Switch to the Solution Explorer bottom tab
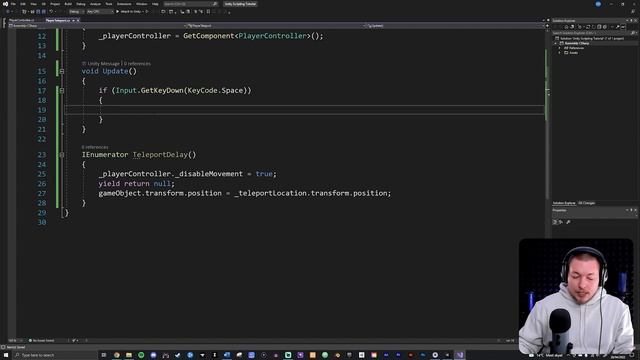Image resolution: width=640 pixels, height=360 pixels. (564, 203)
